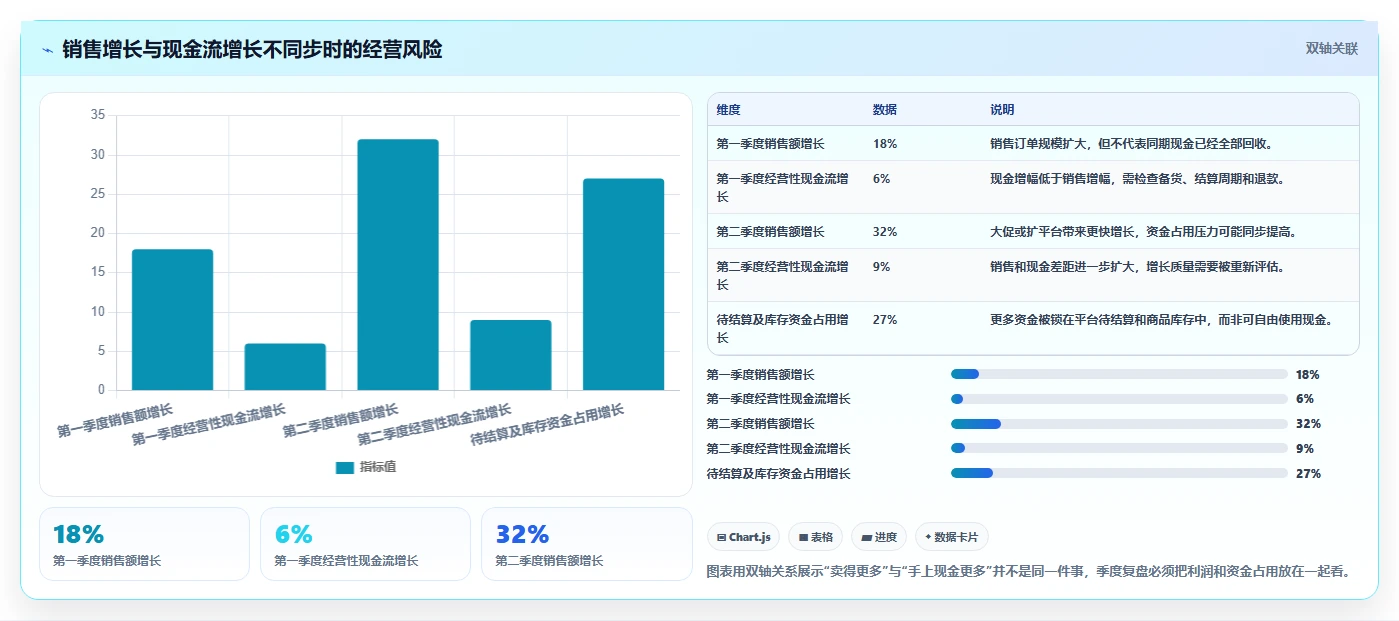Click the 32% data card
1399x621 pixels.
(587, 544)
